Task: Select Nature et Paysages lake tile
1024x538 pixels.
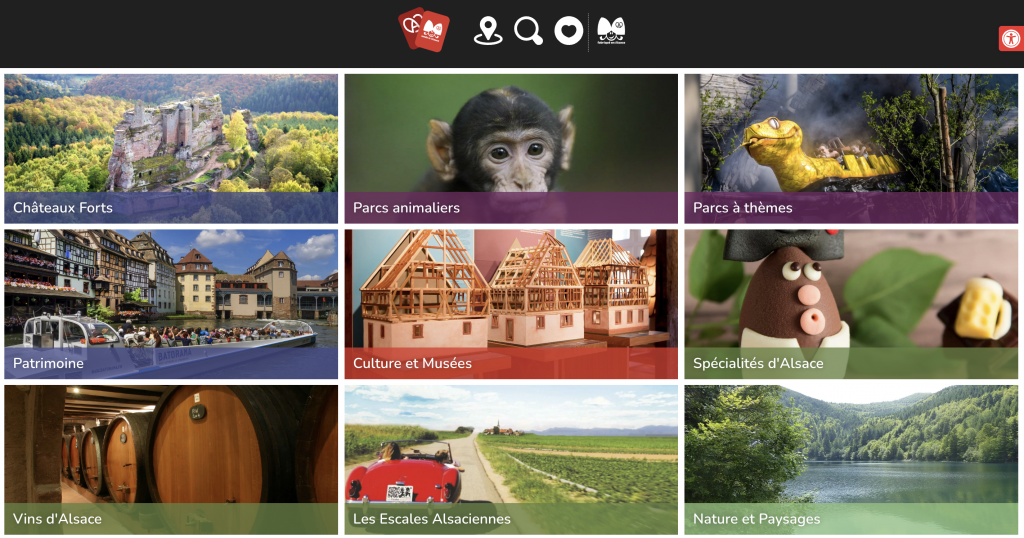Action: click(x=851, y=460)
